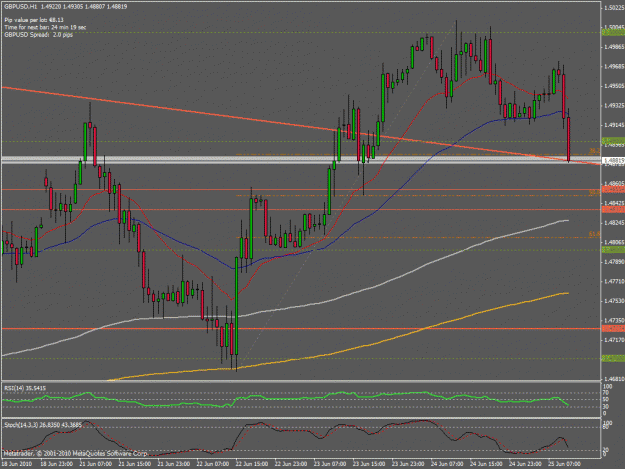Click the Fibonacci 50.0 level label
Image resolution: width=625 pixels, height=469 pixels.
point(594,192)
